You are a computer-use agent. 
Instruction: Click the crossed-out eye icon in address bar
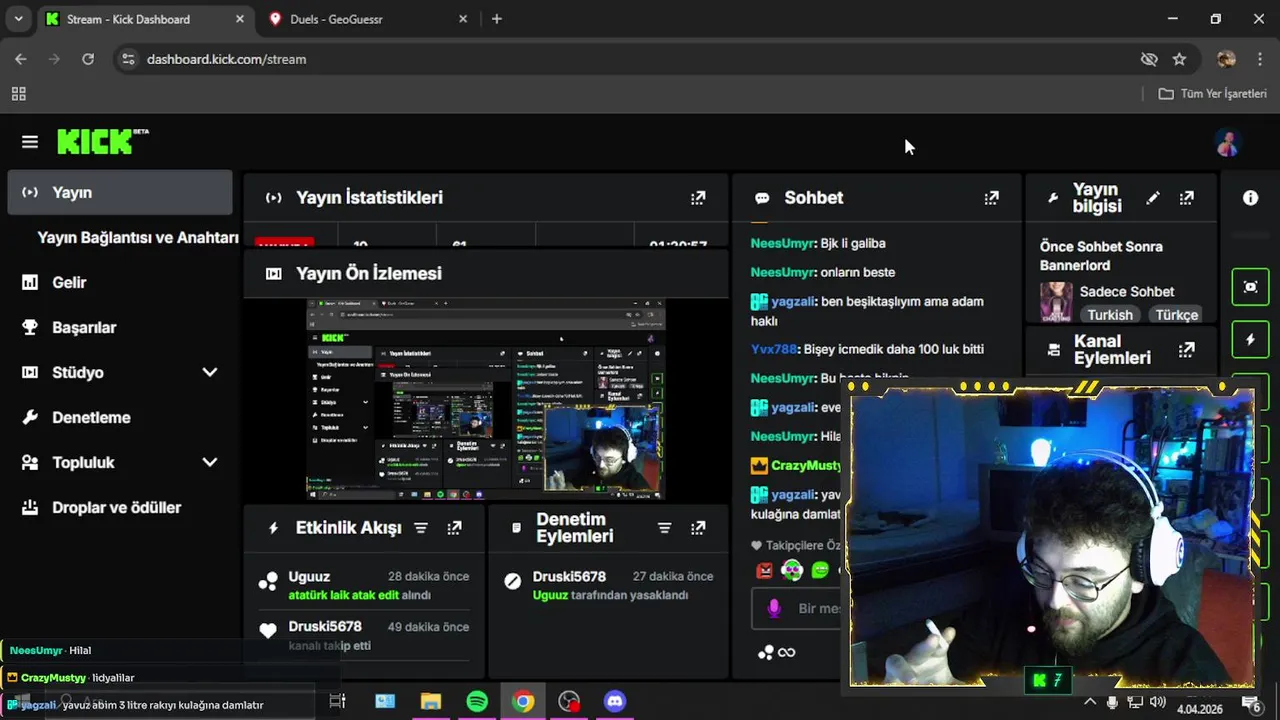point(1149,59)
